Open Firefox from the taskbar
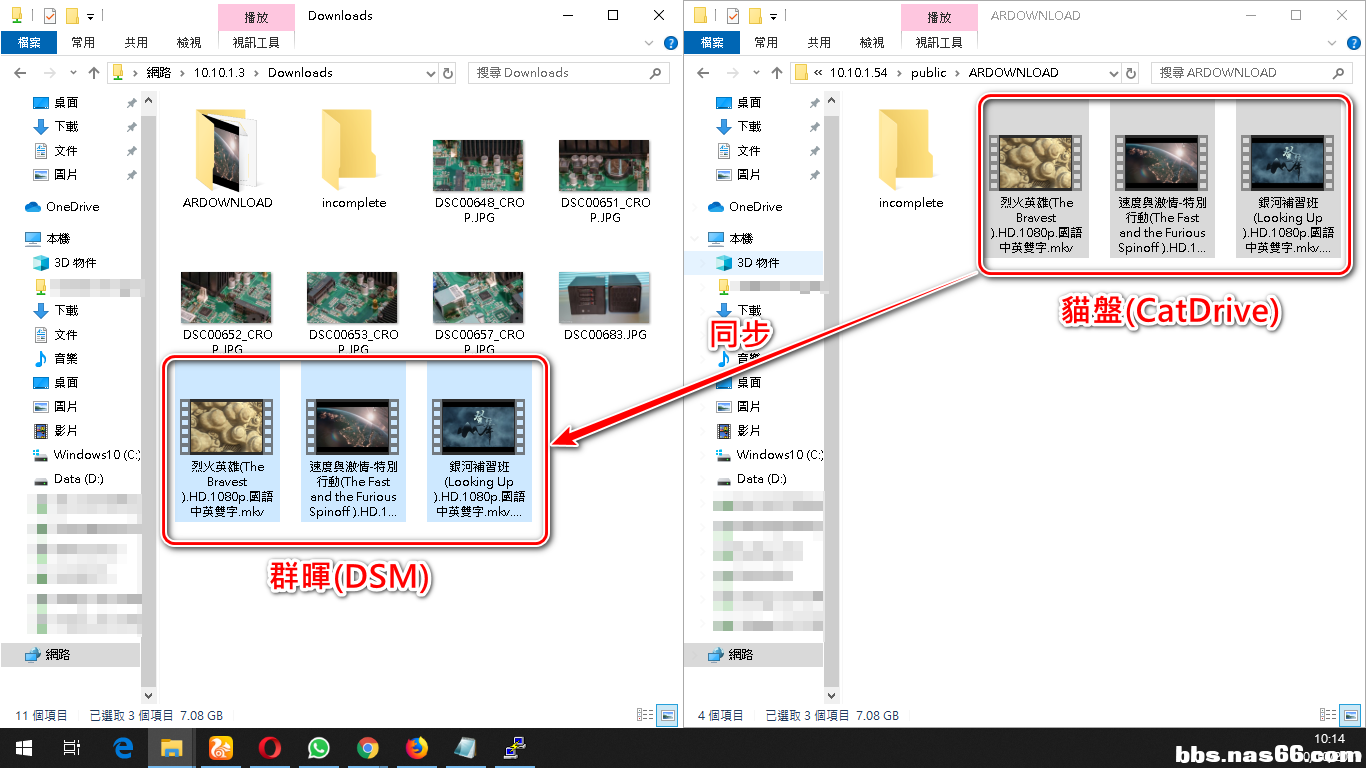This screenshot has width=1366, height=768. (x=416, y=747)
